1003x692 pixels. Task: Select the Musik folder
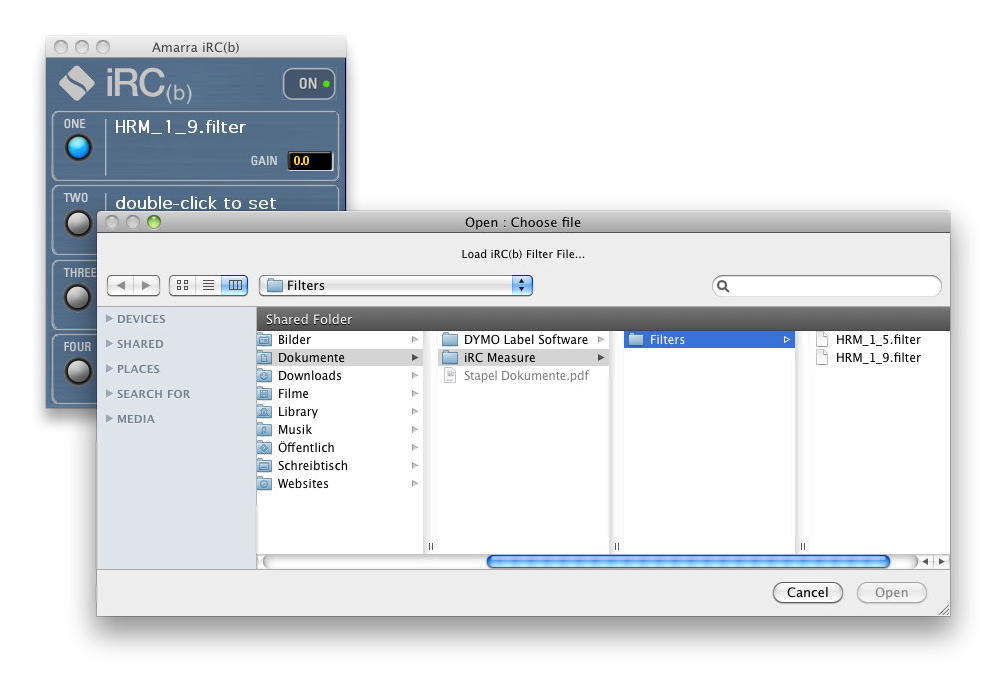click(340, 429)
